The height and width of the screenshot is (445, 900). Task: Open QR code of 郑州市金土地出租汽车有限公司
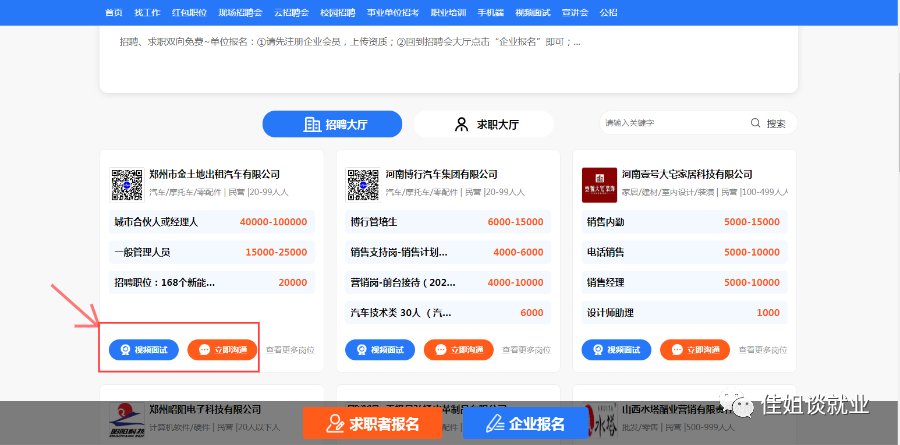127,185
